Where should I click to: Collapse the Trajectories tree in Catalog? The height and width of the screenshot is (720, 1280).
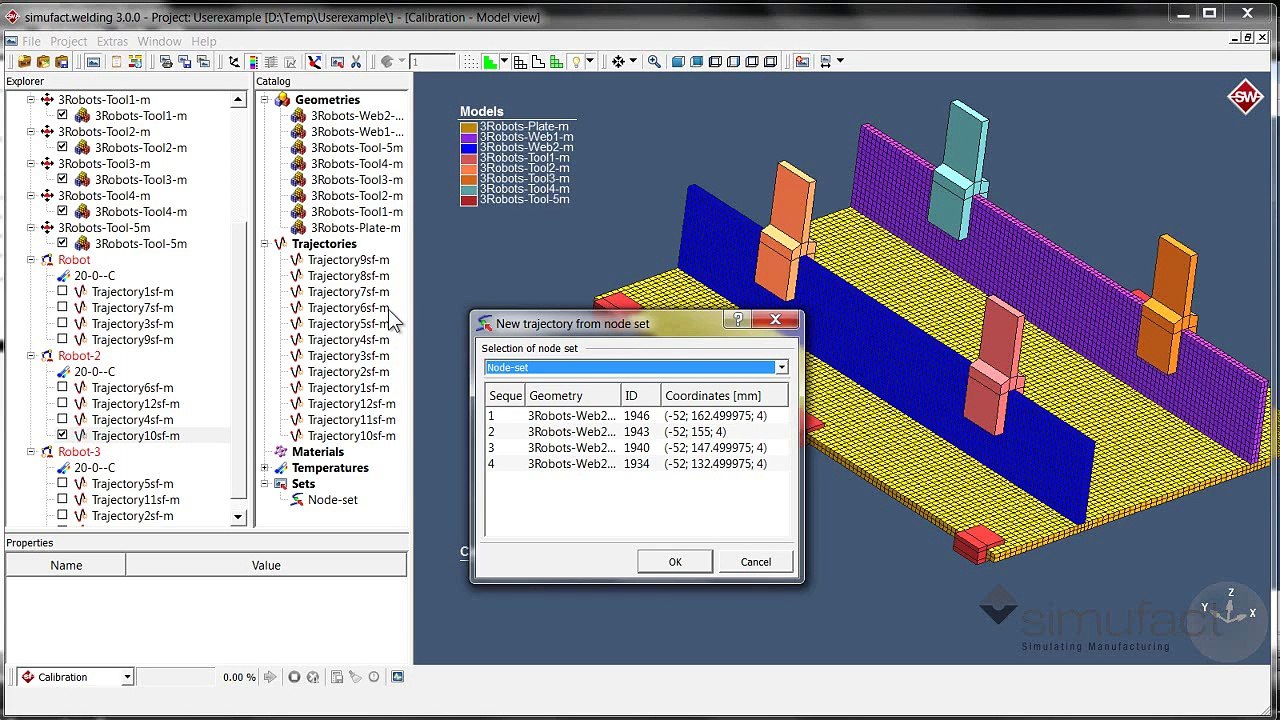click(x=265, y=244)
